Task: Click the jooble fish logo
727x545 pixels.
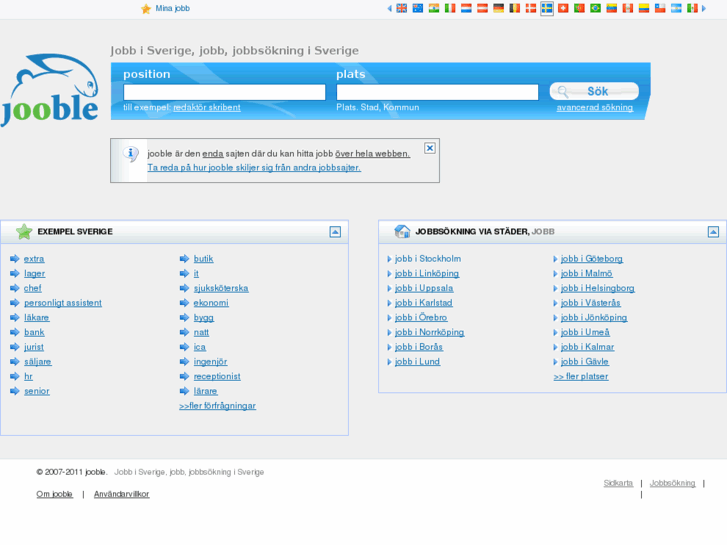Action: [50, 90]
